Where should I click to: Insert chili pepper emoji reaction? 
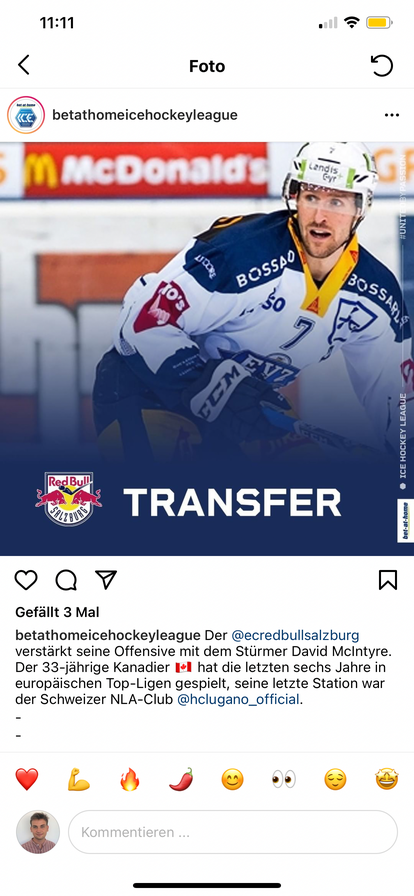[x=181, y=779]
